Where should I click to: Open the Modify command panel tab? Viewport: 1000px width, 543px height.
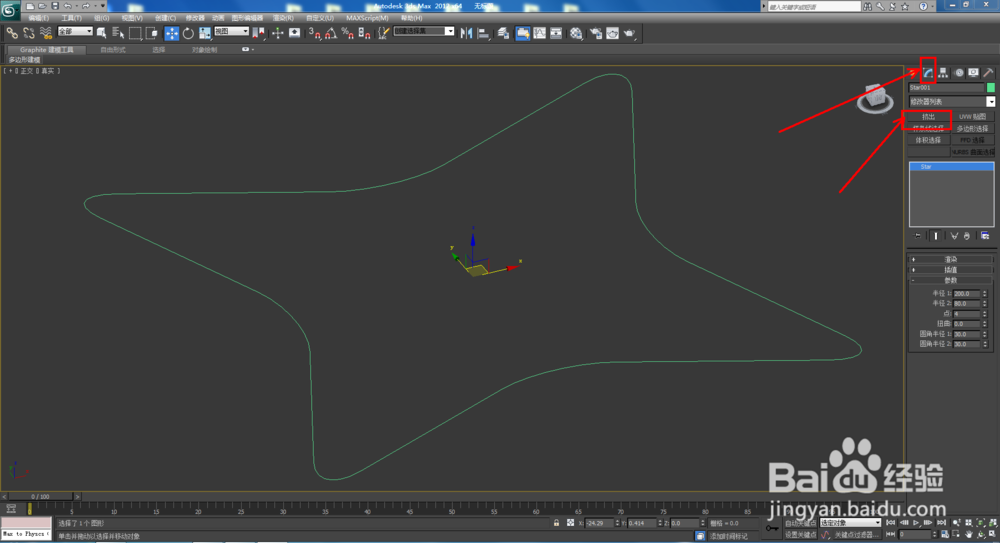coord(928,73)
